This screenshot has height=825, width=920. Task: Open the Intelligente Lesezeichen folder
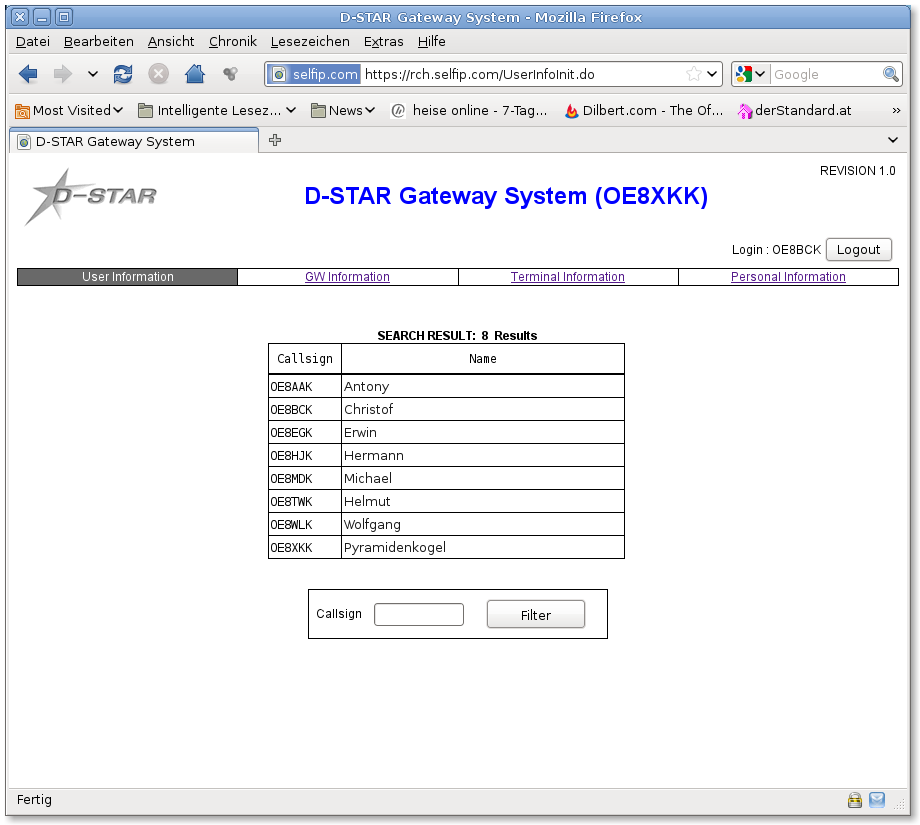pyautogui.click(x=217, y=110)
